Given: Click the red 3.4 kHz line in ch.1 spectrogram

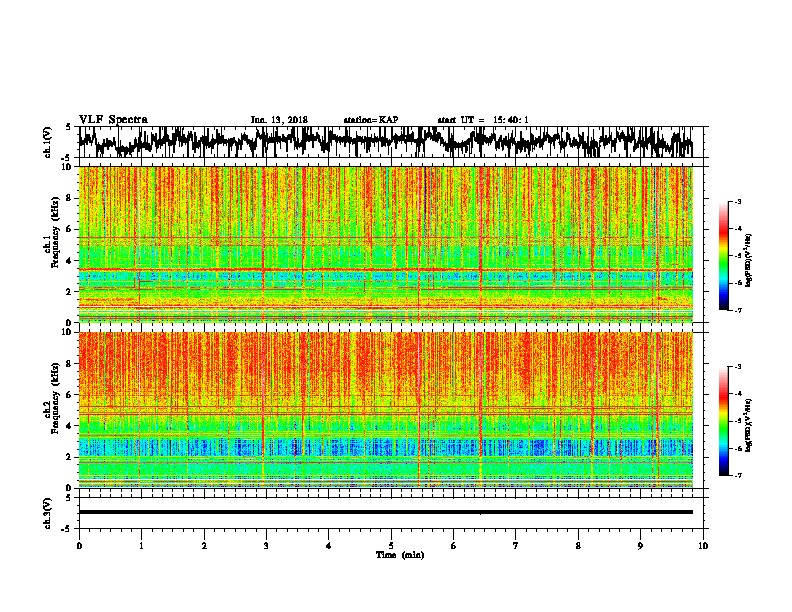Looking at the screenshot, I should [386, 270].
